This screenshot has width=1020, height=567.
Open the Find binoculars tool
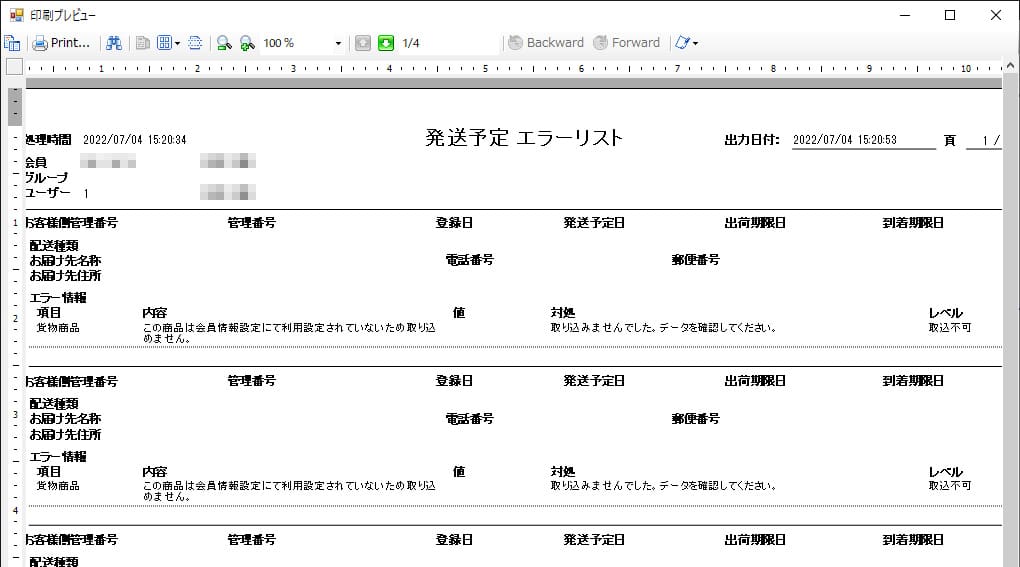click(114, 43)
